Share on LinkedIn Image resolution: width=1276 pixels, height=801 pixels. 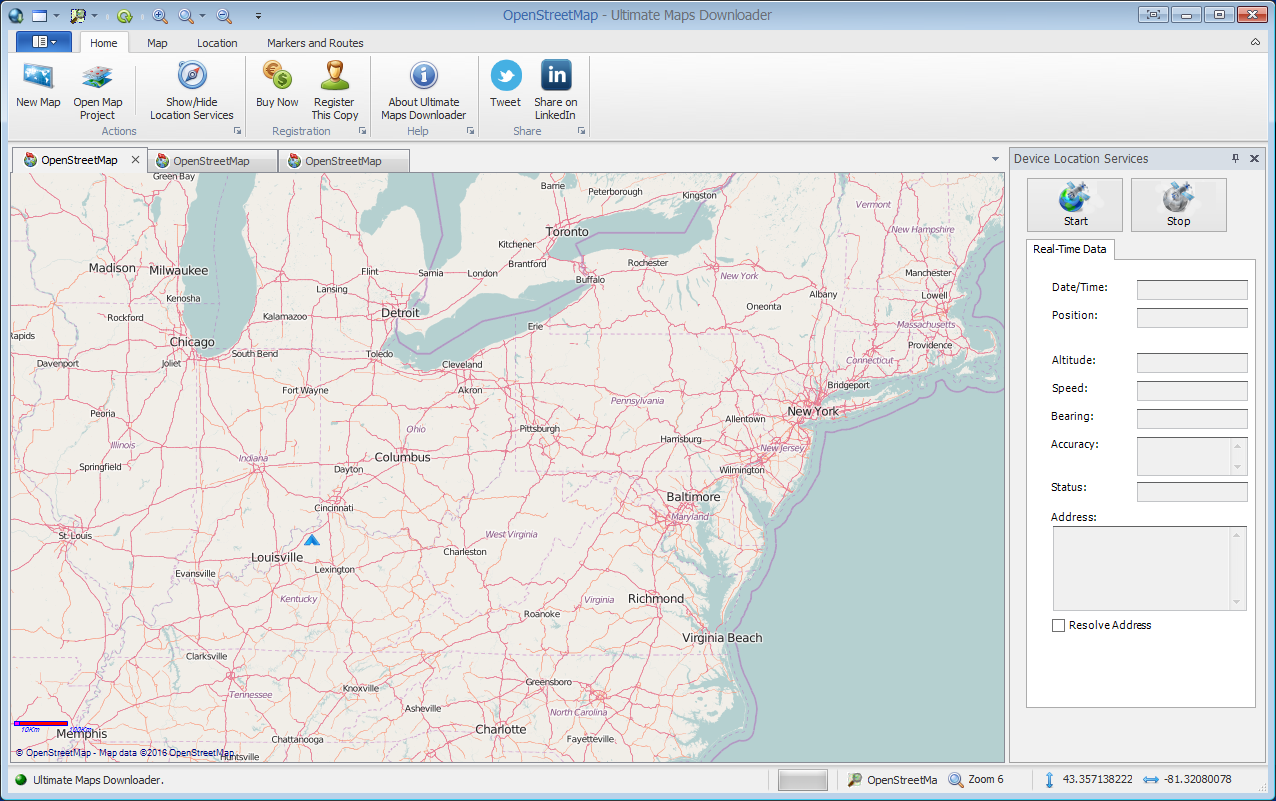click(556, 76)
